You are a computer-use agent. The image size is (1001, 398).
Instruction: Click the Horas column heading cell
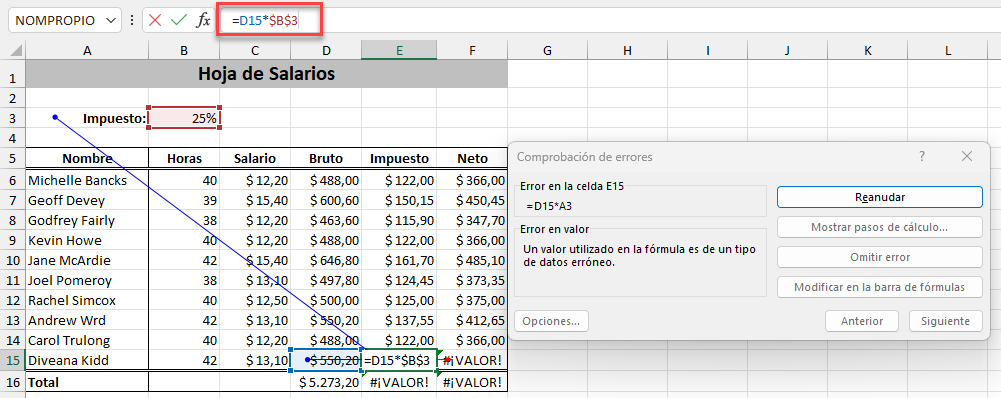pos(184,158)
